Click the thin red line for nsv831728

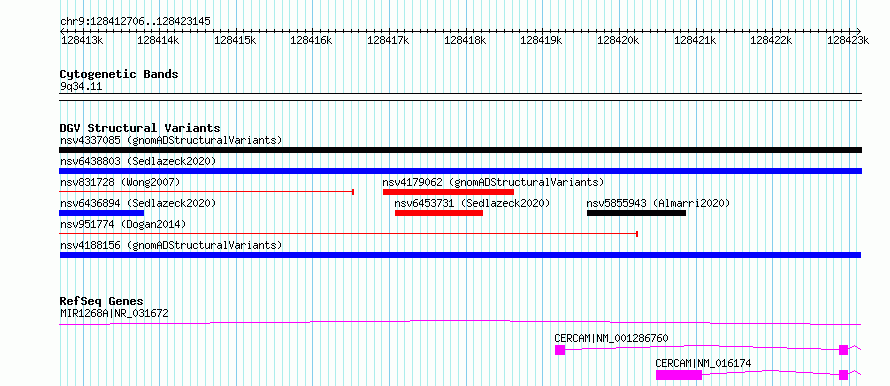(x=207, y=192)
